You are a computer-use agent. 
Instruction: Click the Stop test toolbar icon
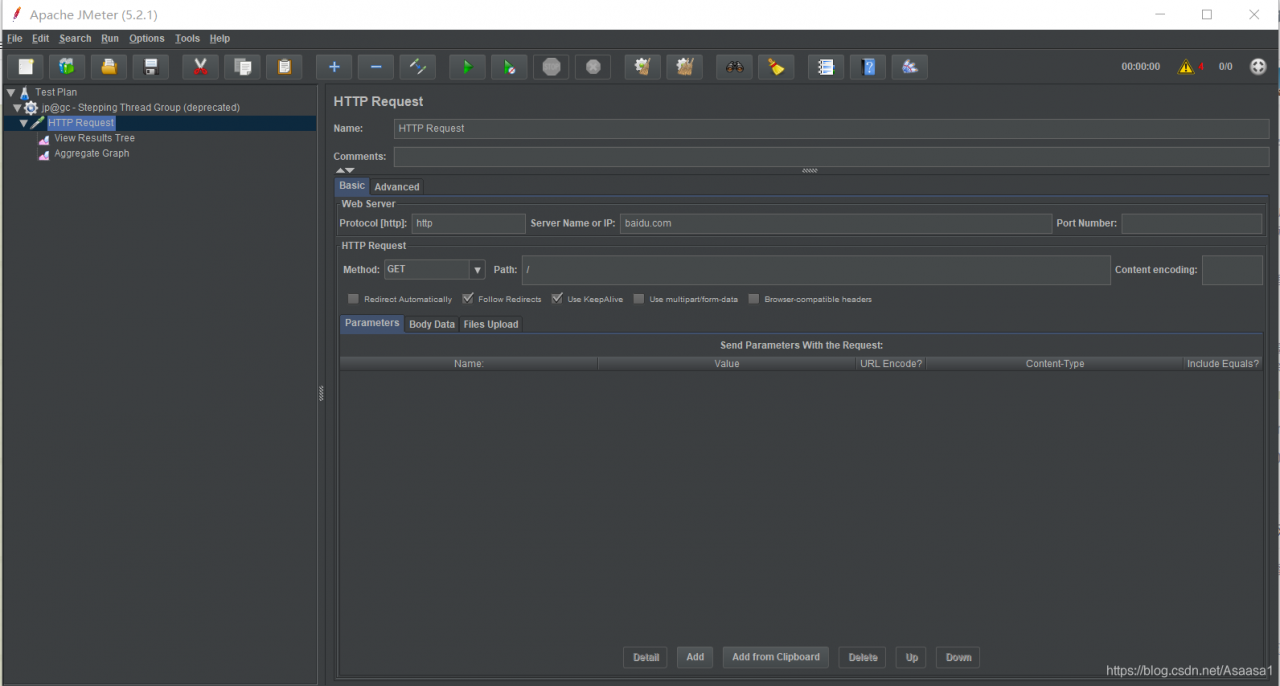click(551, 67)
